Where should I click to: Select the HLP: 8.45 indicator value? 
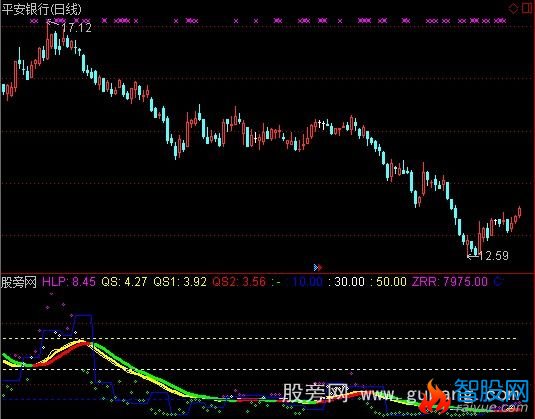[x=69, y=282]
